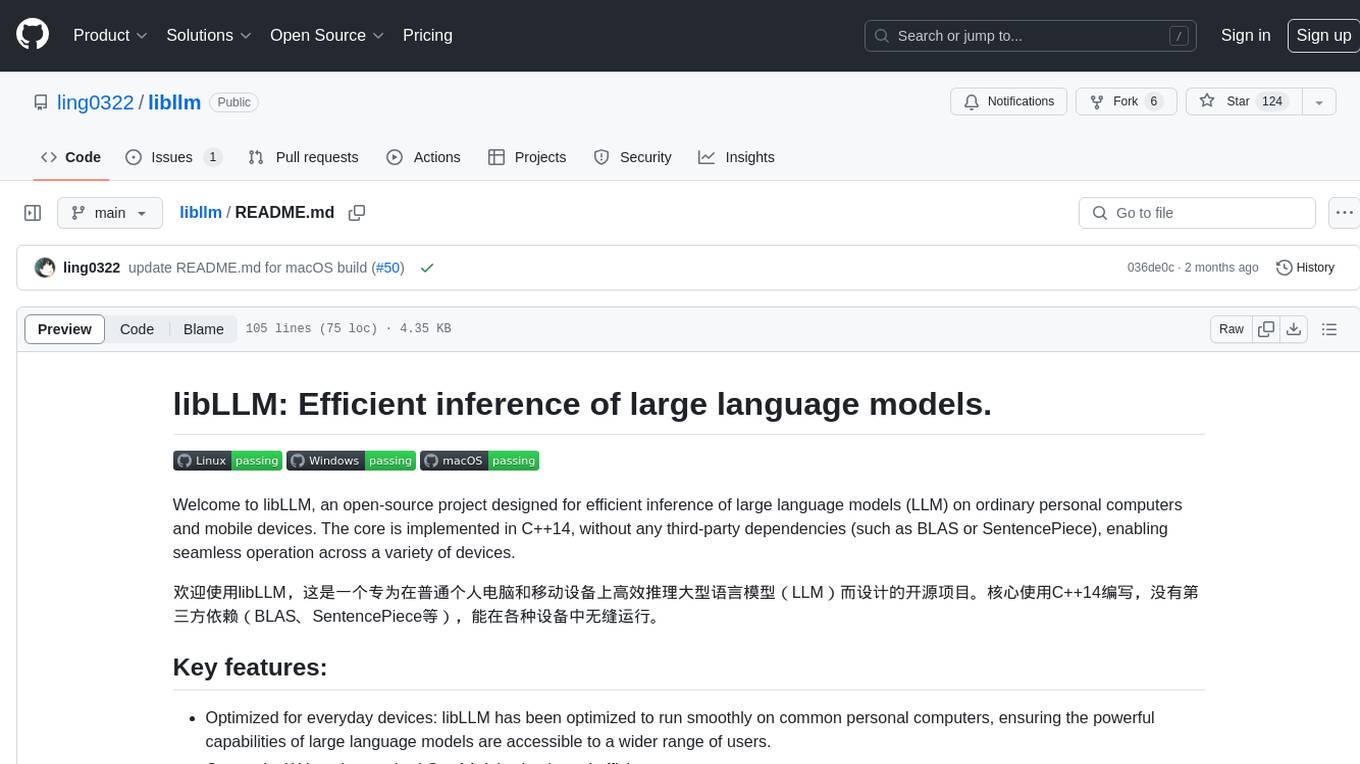The height and width of the screenshot is (764, 1360).
Task: Open pull request #50 link
Action: [388, 268]
